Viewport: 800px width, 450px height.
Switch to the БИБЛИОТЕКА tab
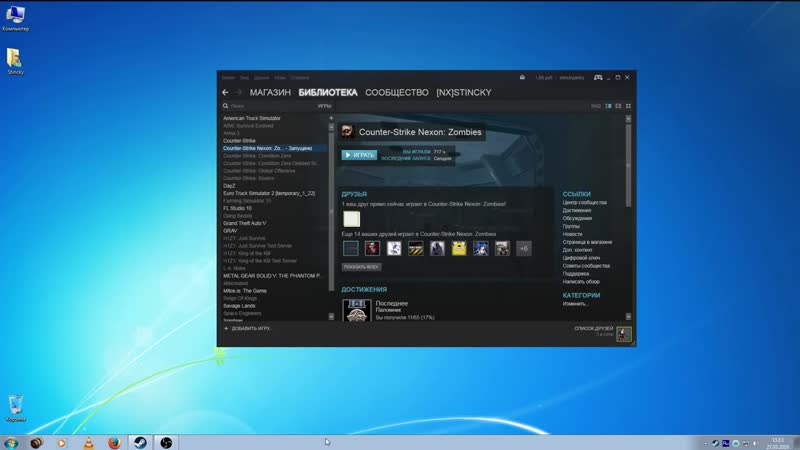[328, 92]
